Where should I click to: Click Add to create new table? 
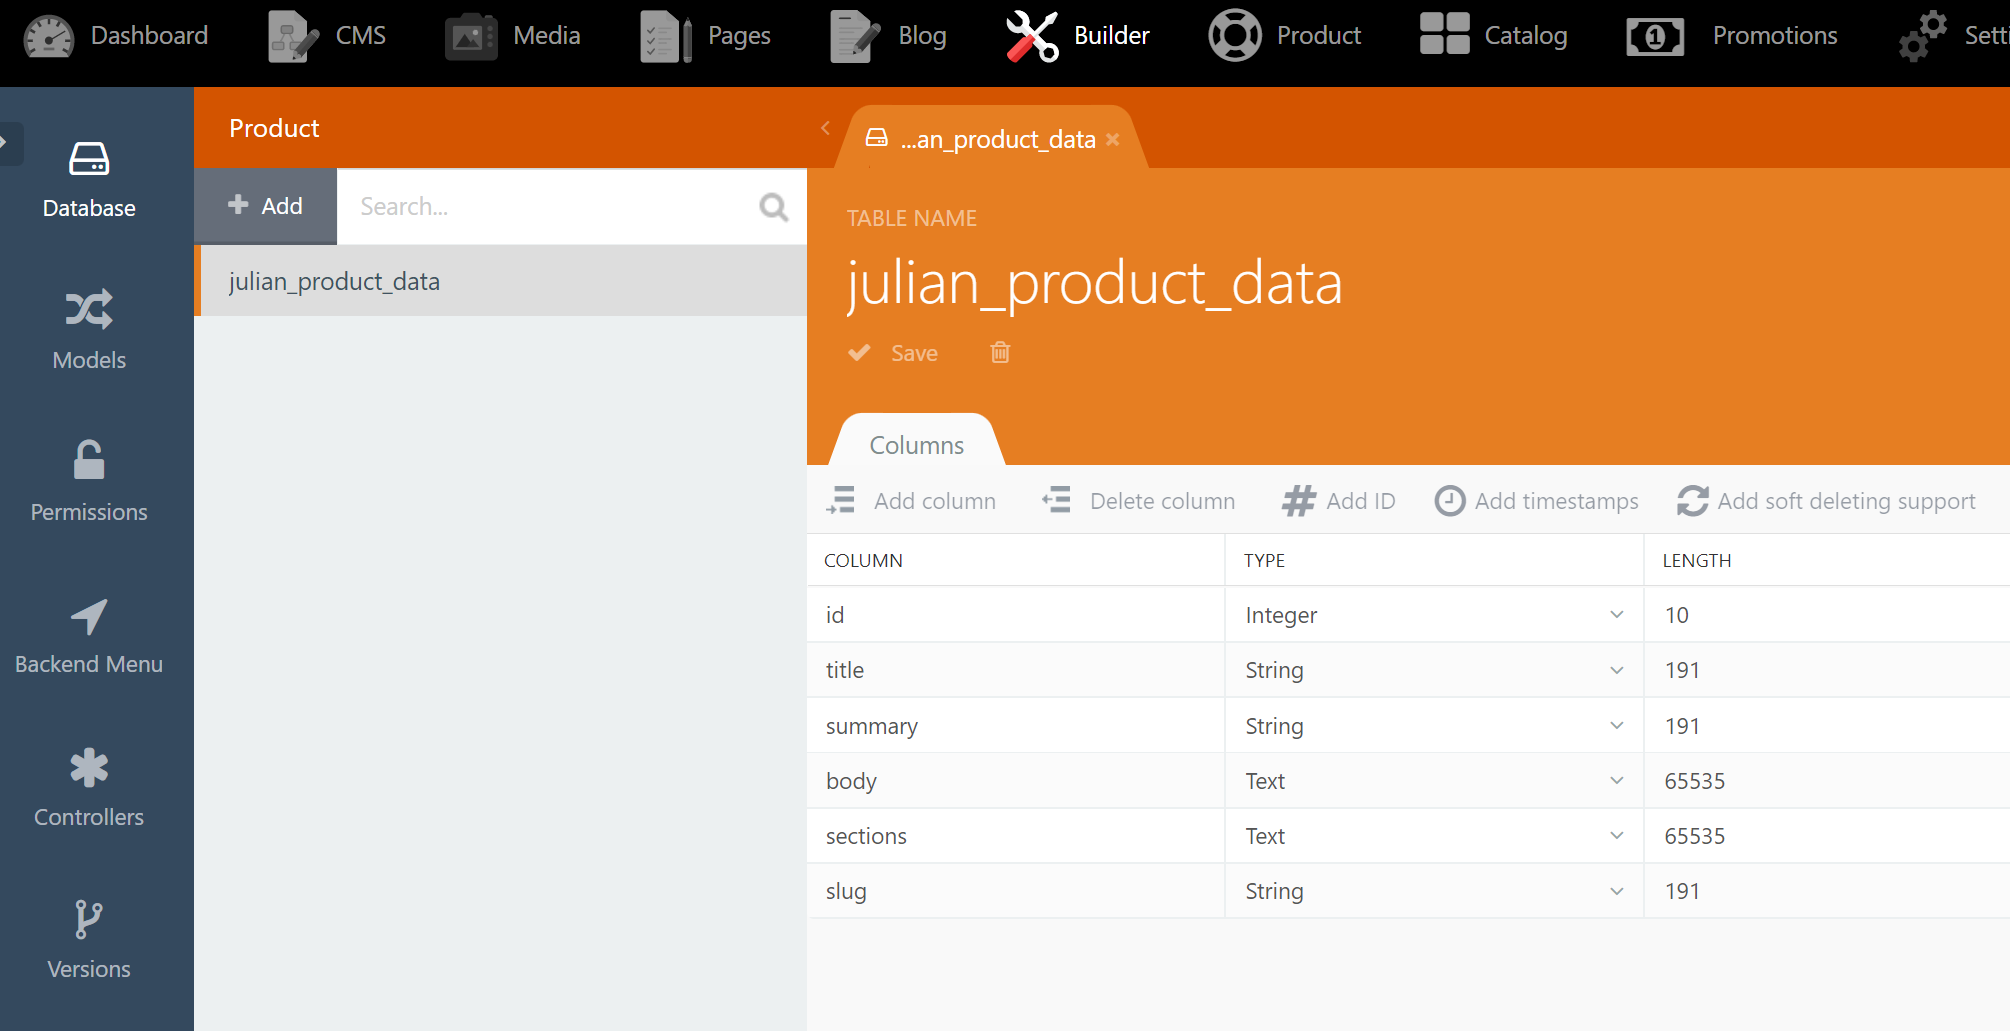point(266,206)
